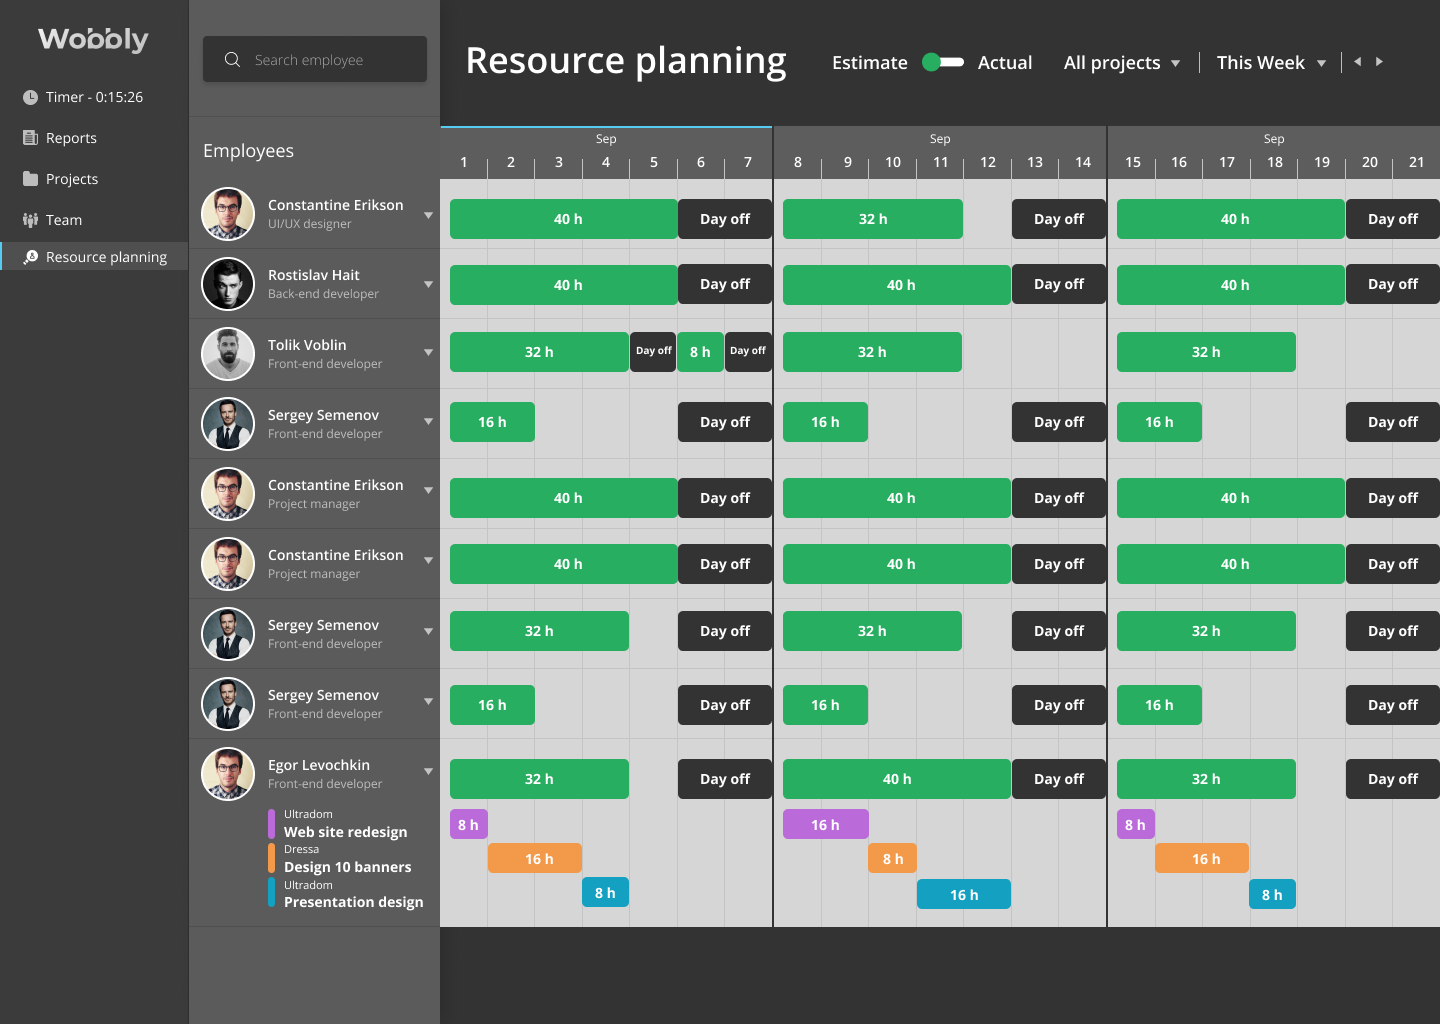Viewport: 1440px width, 1024px height.
Task: Click the Resource planning icon
Action: (x=30, y=256)
